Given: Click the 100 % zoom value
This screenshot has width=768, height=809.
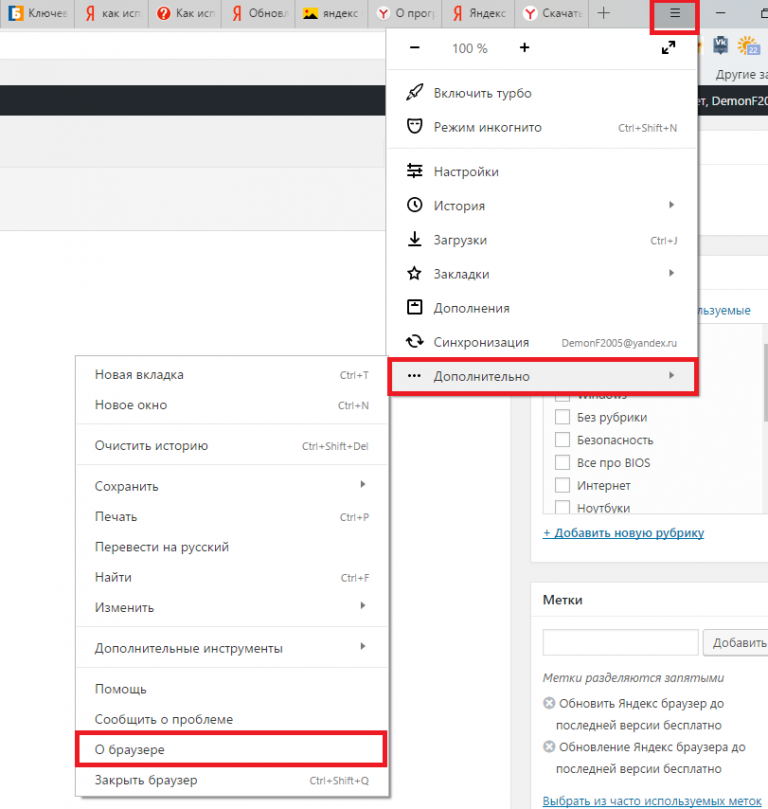Looking at the screenshot, I should [469, 48].
